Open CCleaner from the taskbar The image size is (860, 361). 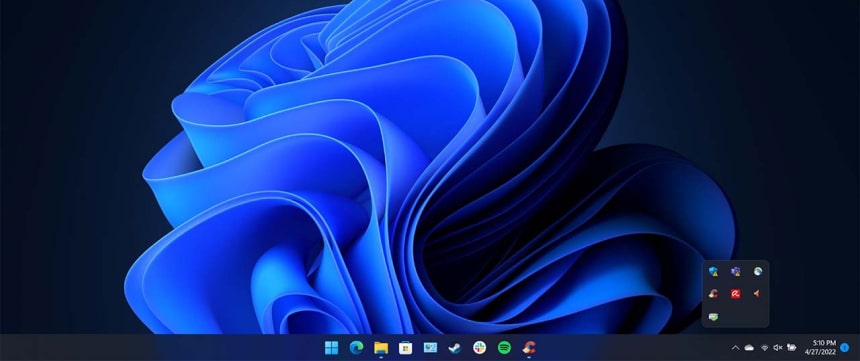pos(529,347)
